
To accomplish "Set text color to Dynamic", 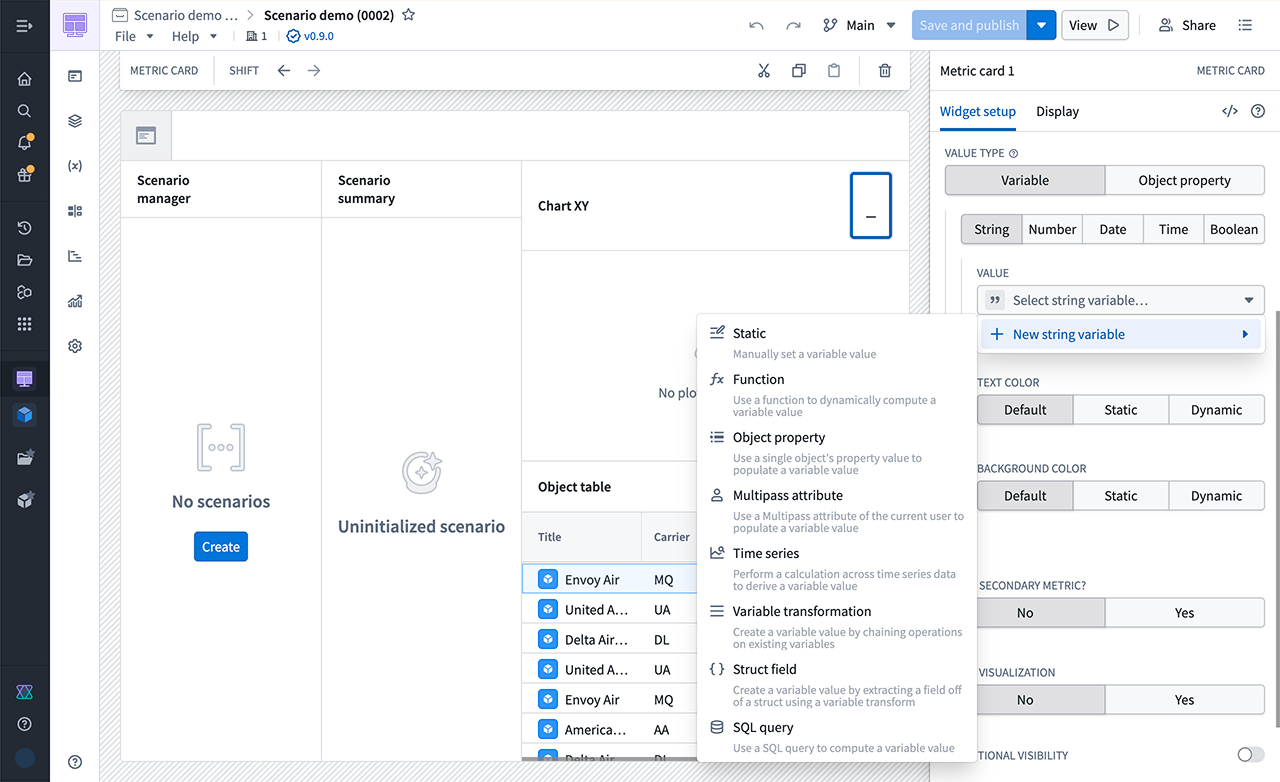I will pyautogui.click(x=1217, y=410).
